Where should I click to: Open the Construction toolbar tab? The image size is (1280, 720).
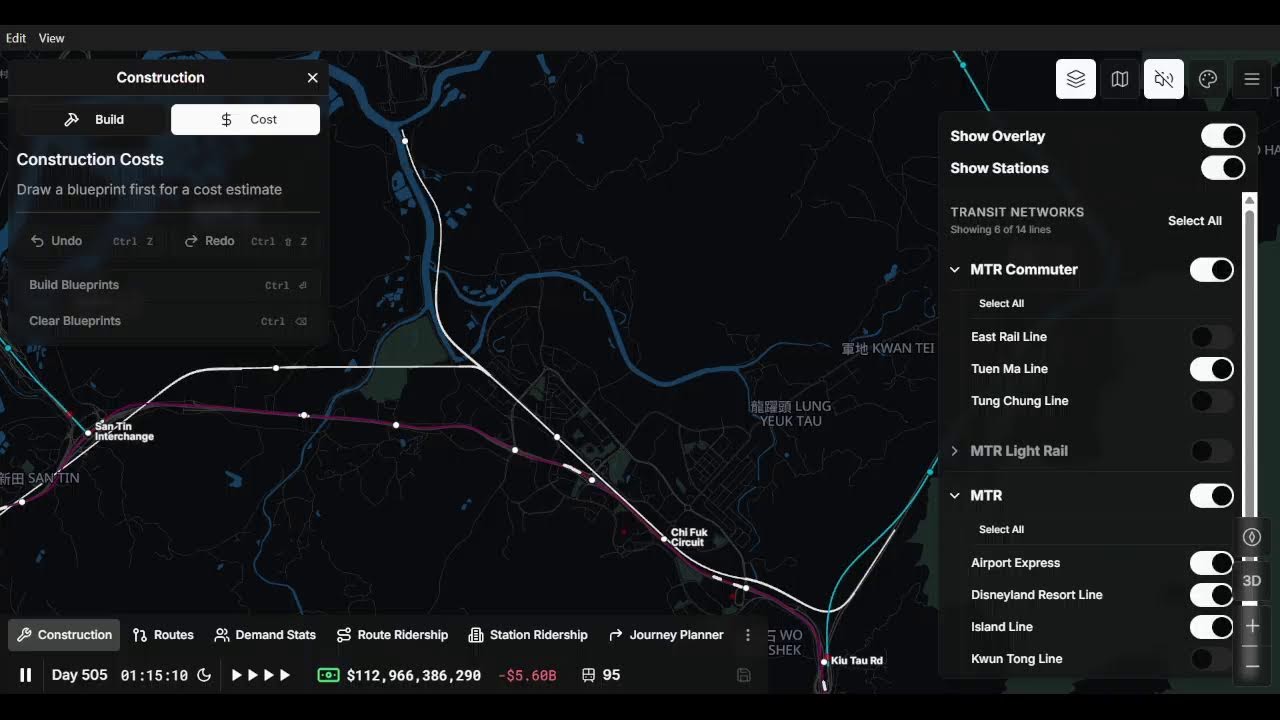(x=65, y=635)
